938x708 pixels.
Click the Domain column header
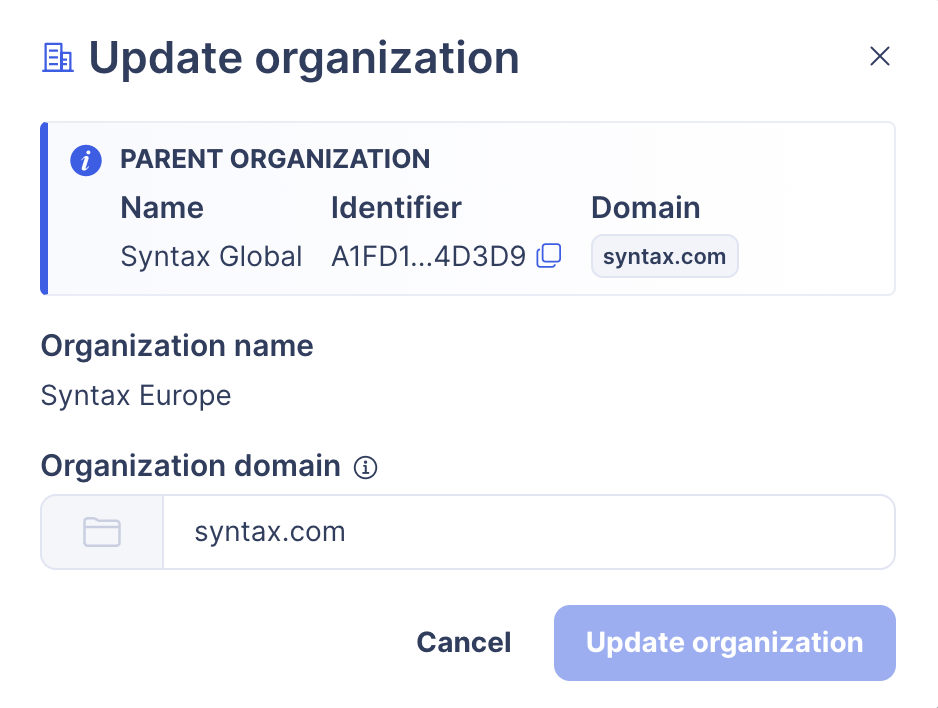[645, 208]
